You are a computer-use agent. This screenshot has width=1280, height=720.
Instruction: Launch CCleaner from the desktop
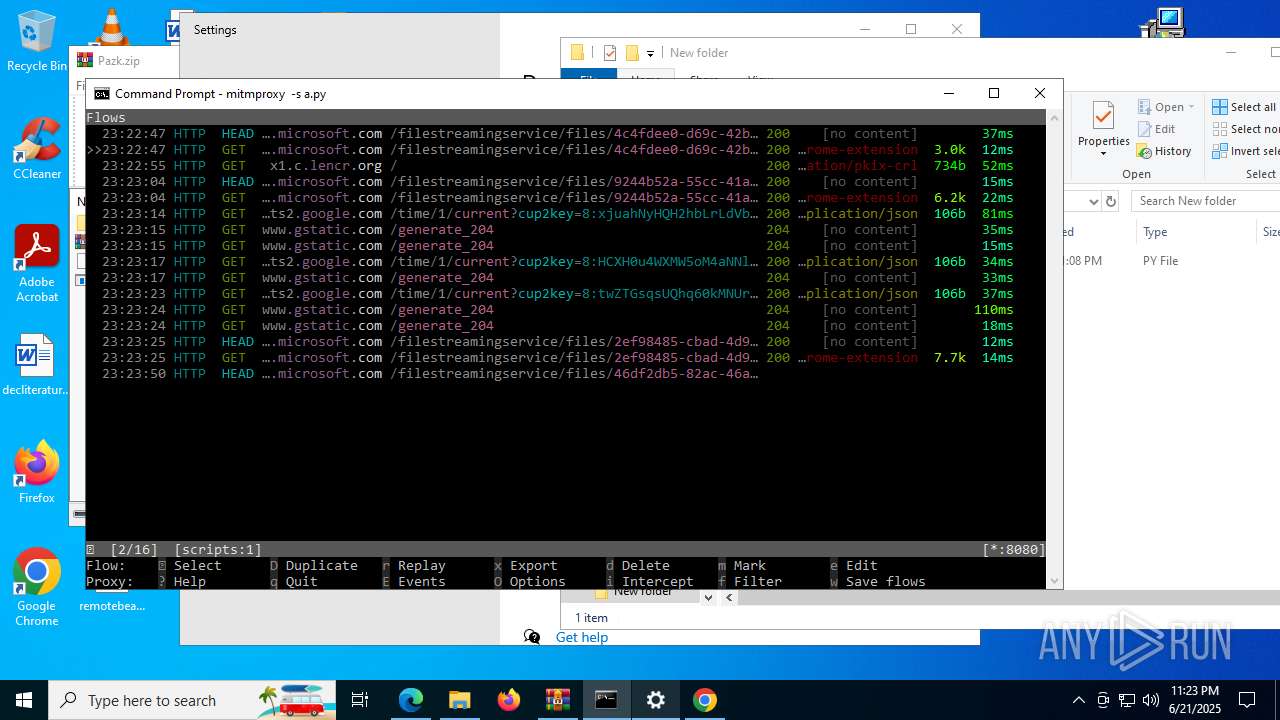pyautogui.click(x=37, y=148)
